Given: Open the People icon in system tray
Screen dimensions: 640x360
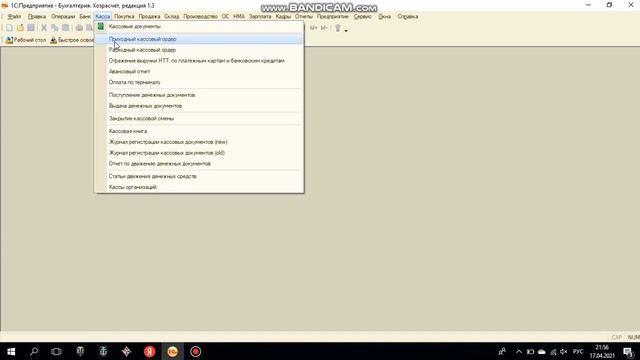Looking at the screenshot, I should click(x=502, y=351).
